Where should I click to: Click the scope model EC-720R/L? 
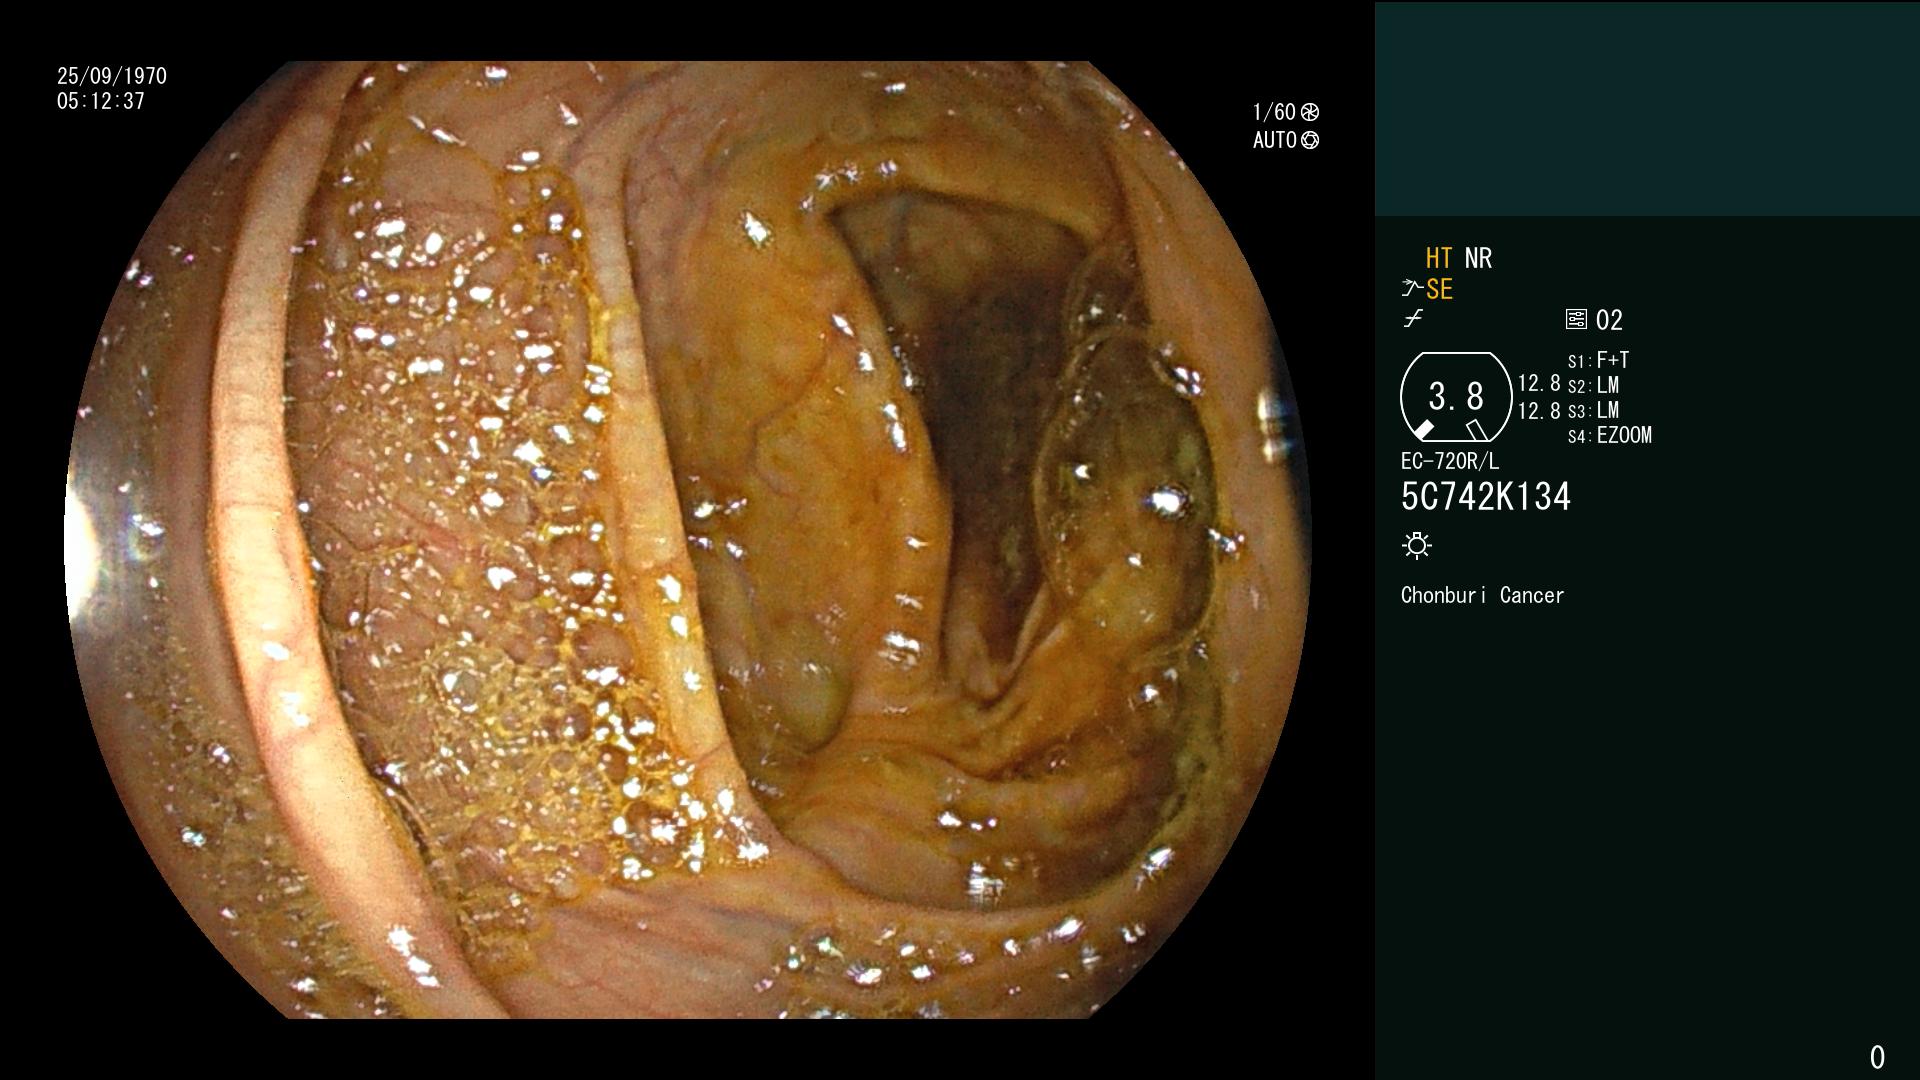coord(1450,461)
